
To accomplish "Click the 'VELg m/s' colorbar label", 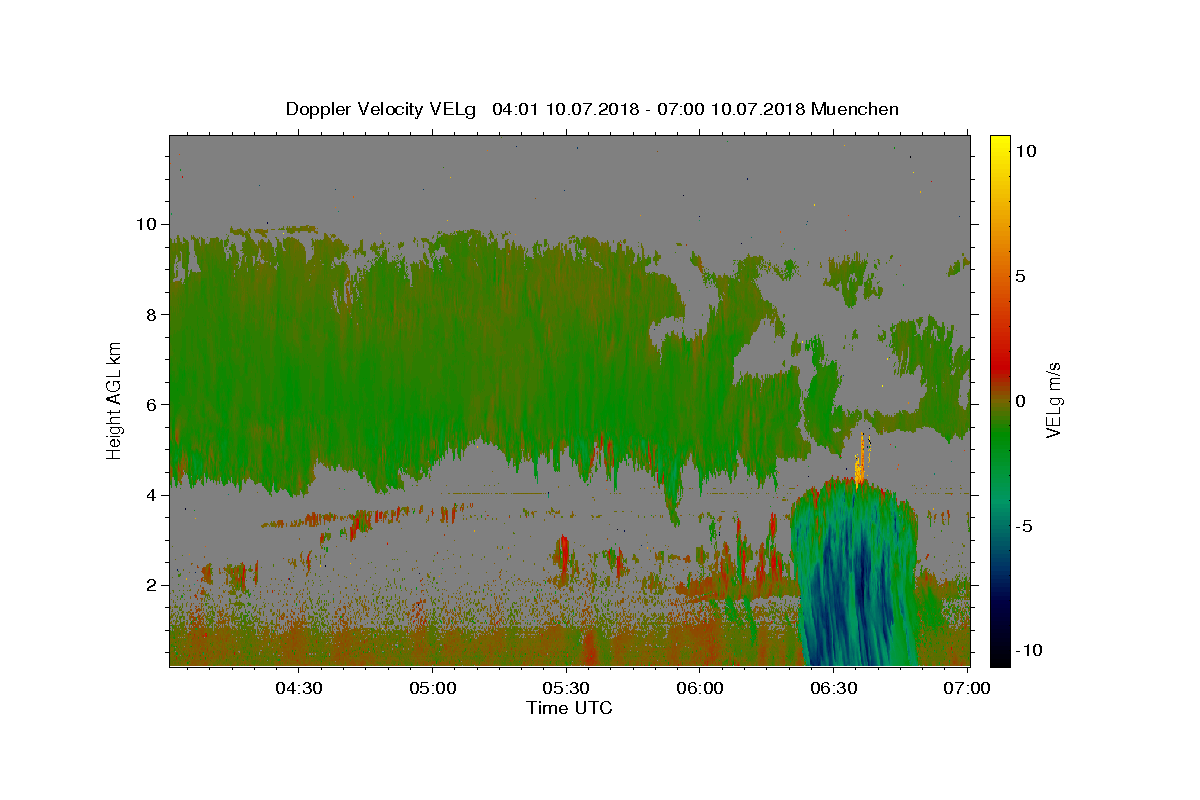I will (x=1053, y=400).
